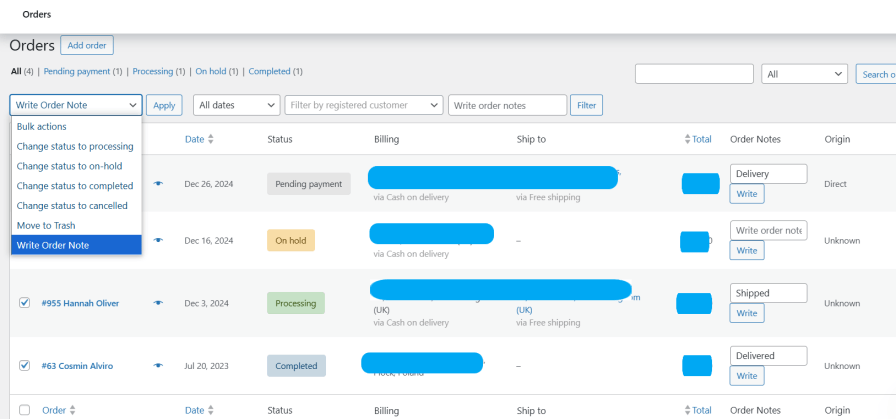Viewport: 896px width, 419px height.
Task: Sort by Order in footer row
Action: click(72, 410)
